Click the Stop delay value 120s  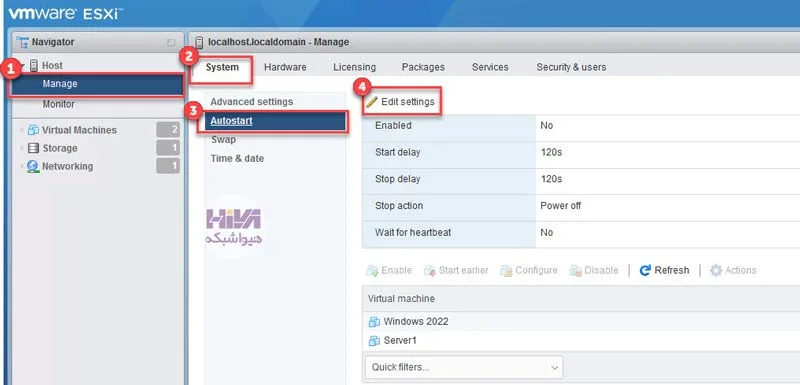tap(551, 179)
